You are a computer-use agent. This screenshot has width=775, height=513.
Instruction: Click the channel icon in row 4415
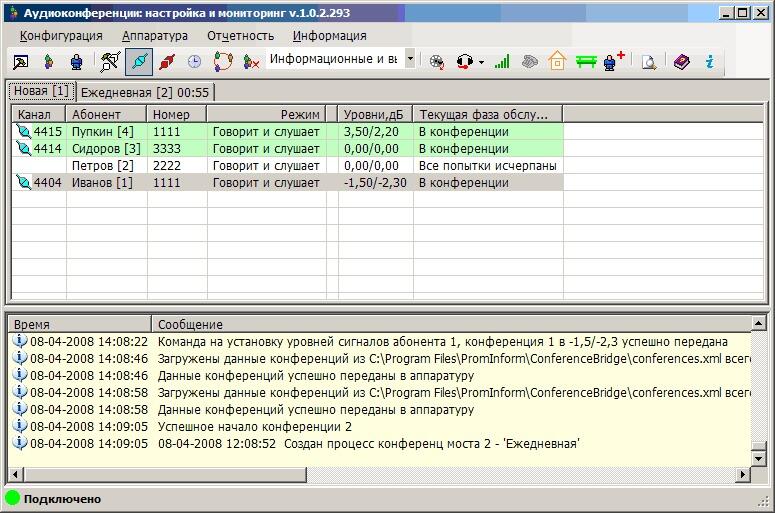pos(23,131)
